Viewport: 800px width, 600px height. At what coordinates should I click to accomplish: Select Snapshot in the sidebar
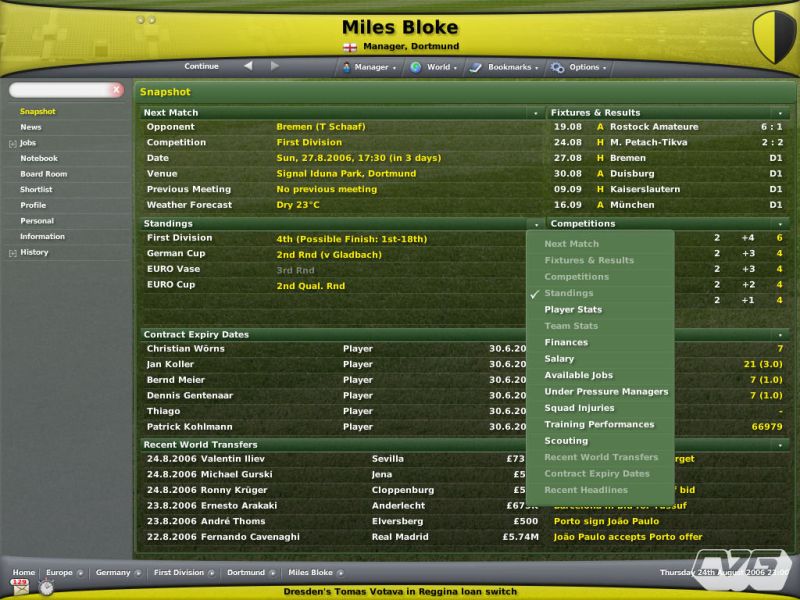tap(38, 112)
